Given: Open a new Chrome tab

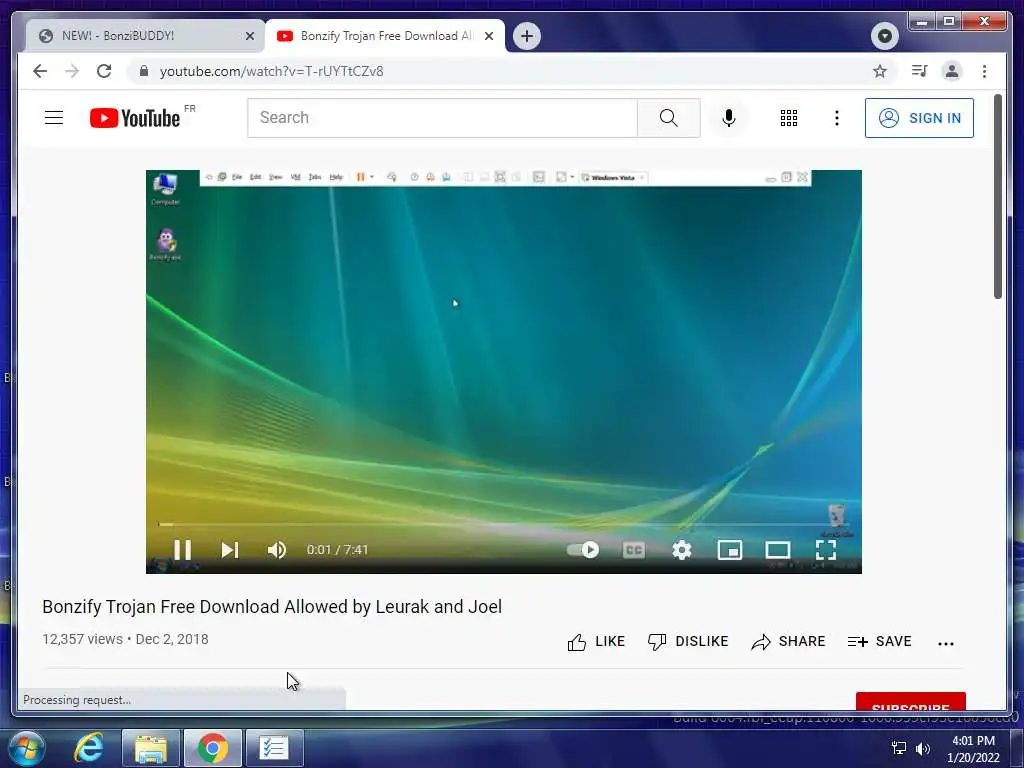Looking at the screenshot, I should click(527, 36).
